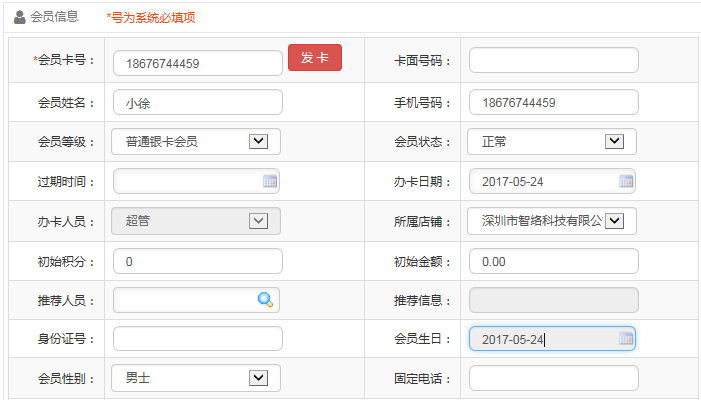This screenshot has height=400, width=701.
Task: Click the greyed 推荐信息 field
Action: click(553, 300)
